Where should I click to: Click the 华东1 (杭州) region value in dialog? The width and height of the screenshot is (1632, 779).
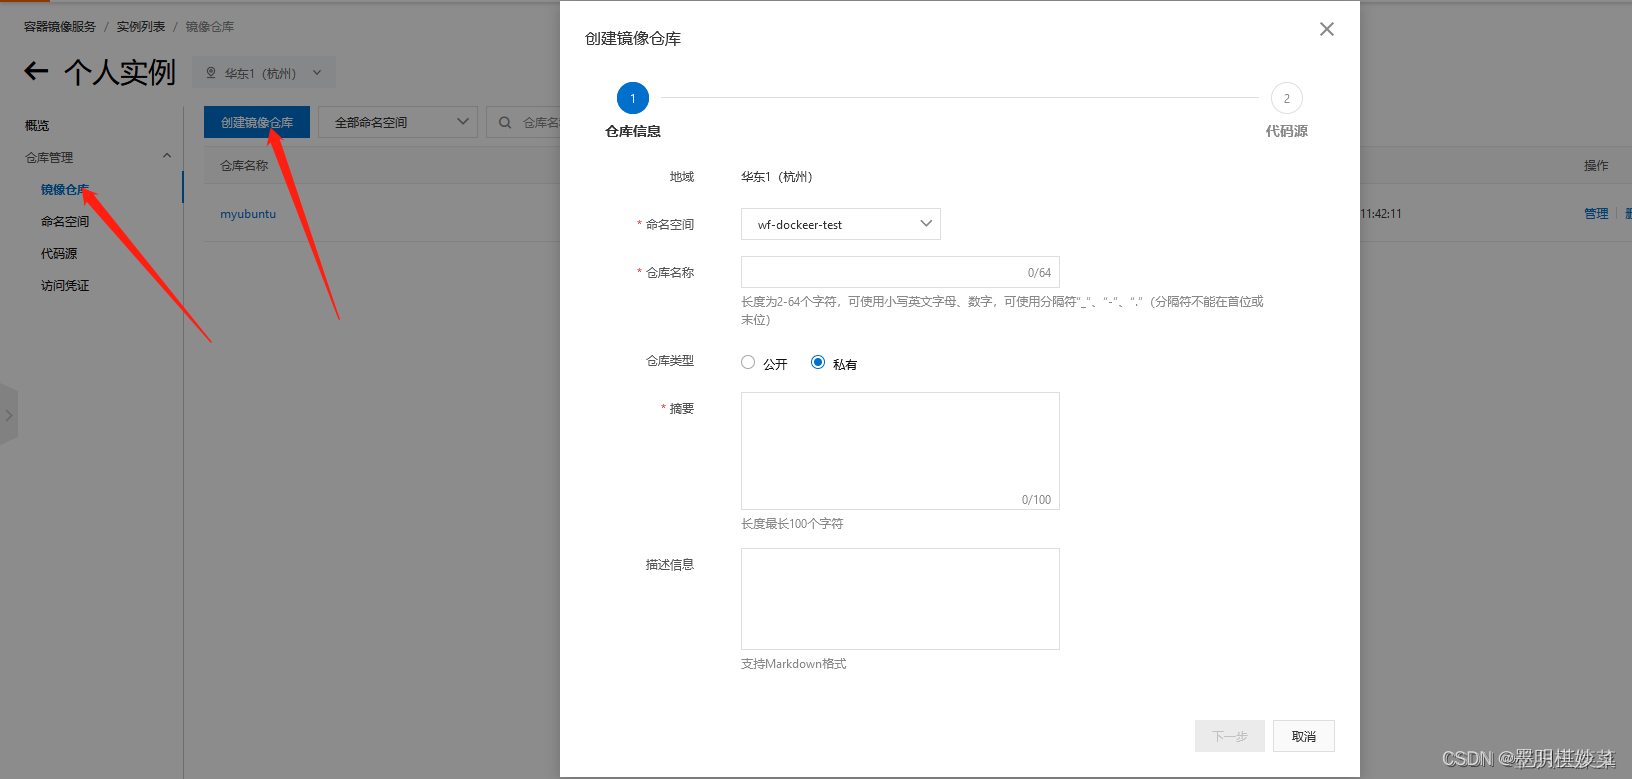777,176
